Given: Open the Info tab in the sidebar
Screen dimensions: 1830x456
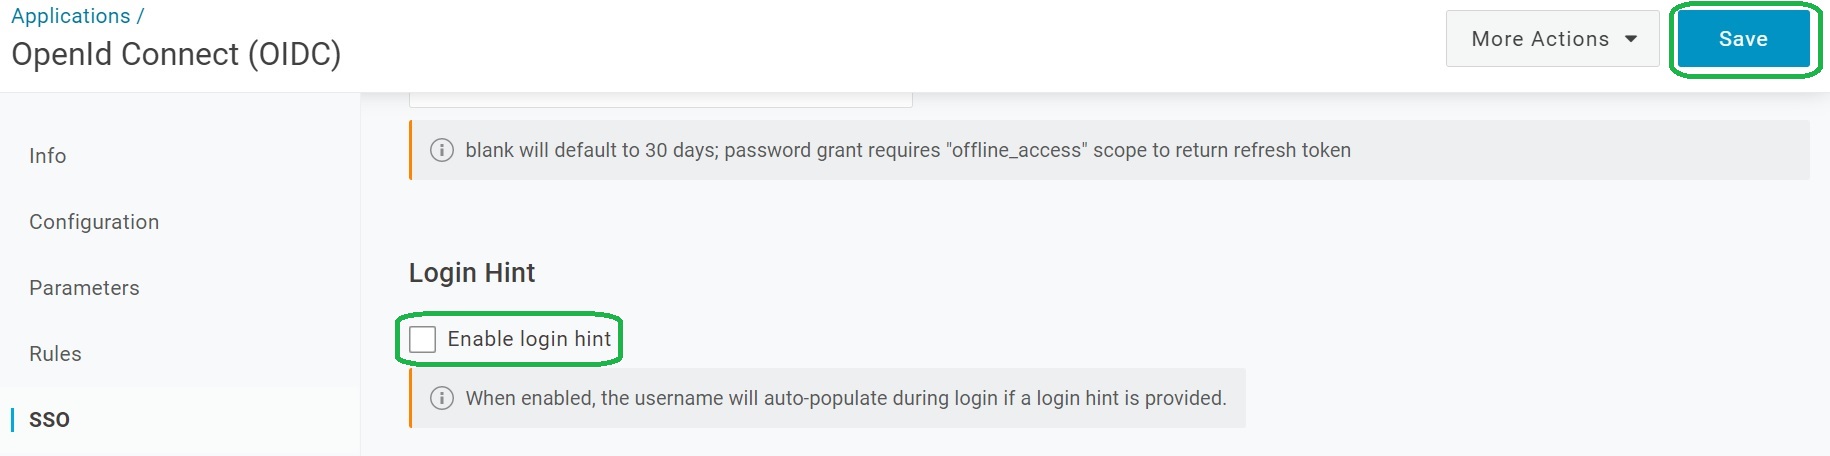Looking at the screenshot, I should 48,156.
